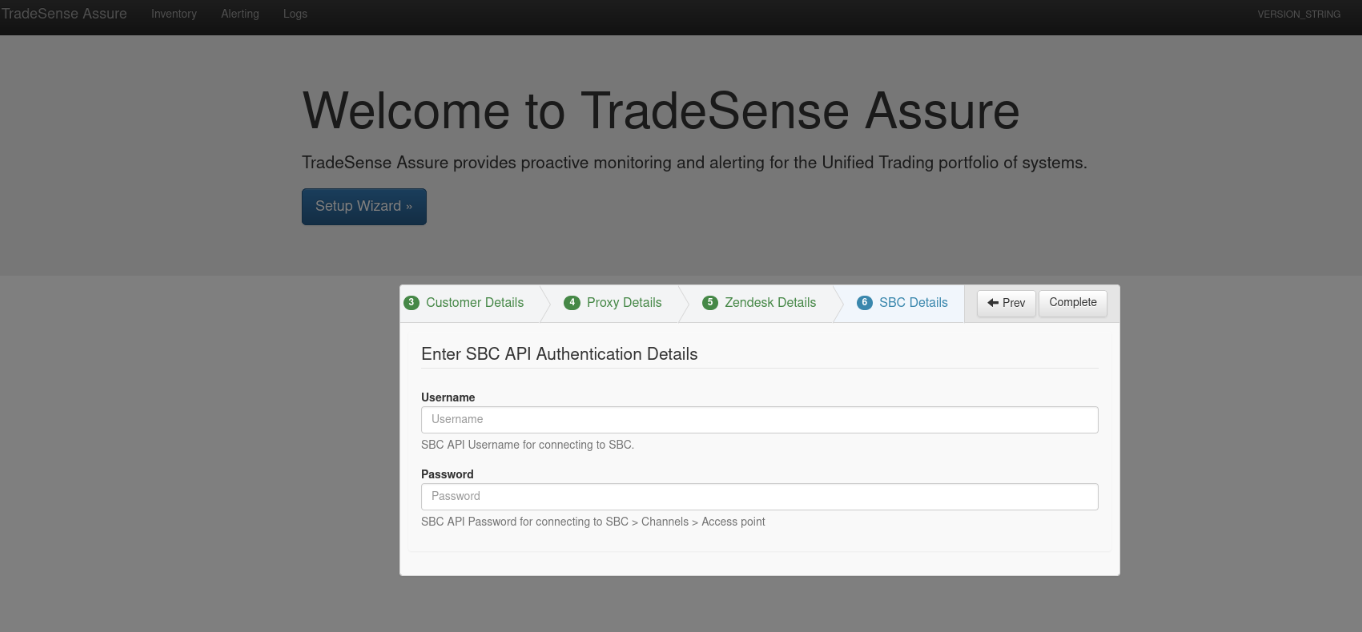Go back with the Prev button
1362x632 pixels.
tap(1006, 303)
